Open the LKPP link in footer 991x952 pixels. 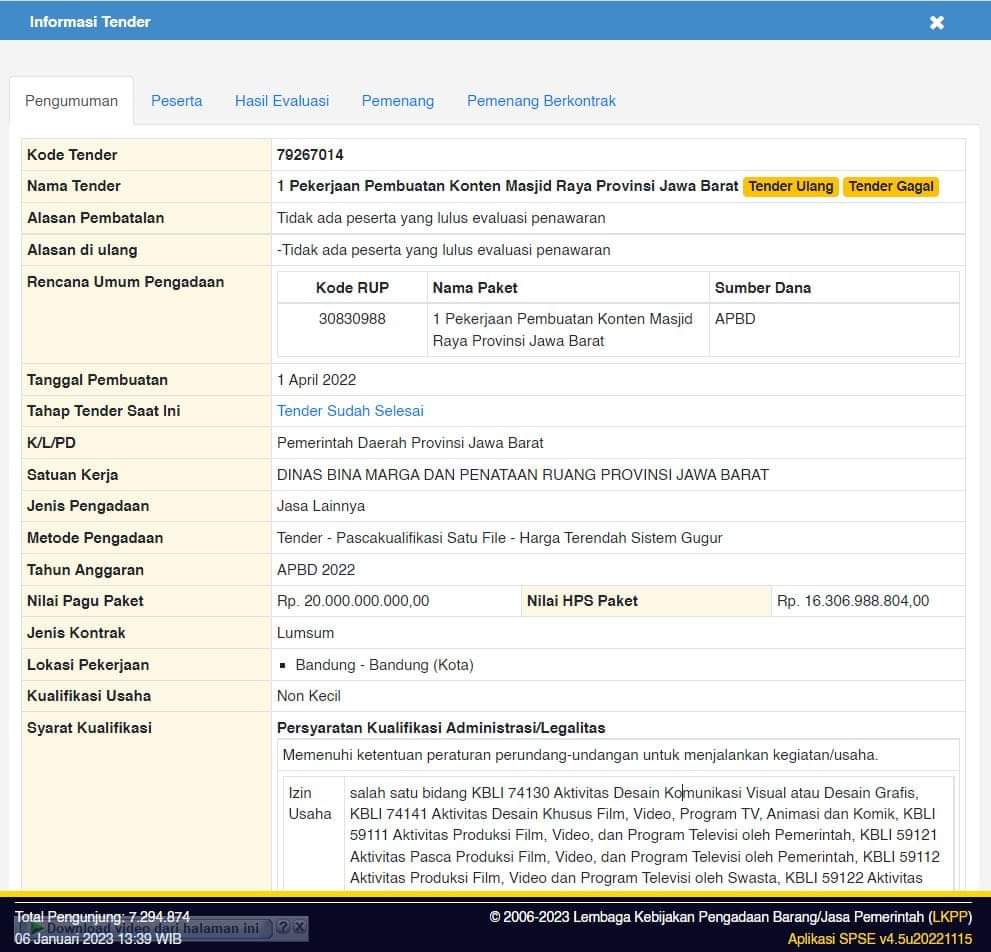tap(951, 917)
